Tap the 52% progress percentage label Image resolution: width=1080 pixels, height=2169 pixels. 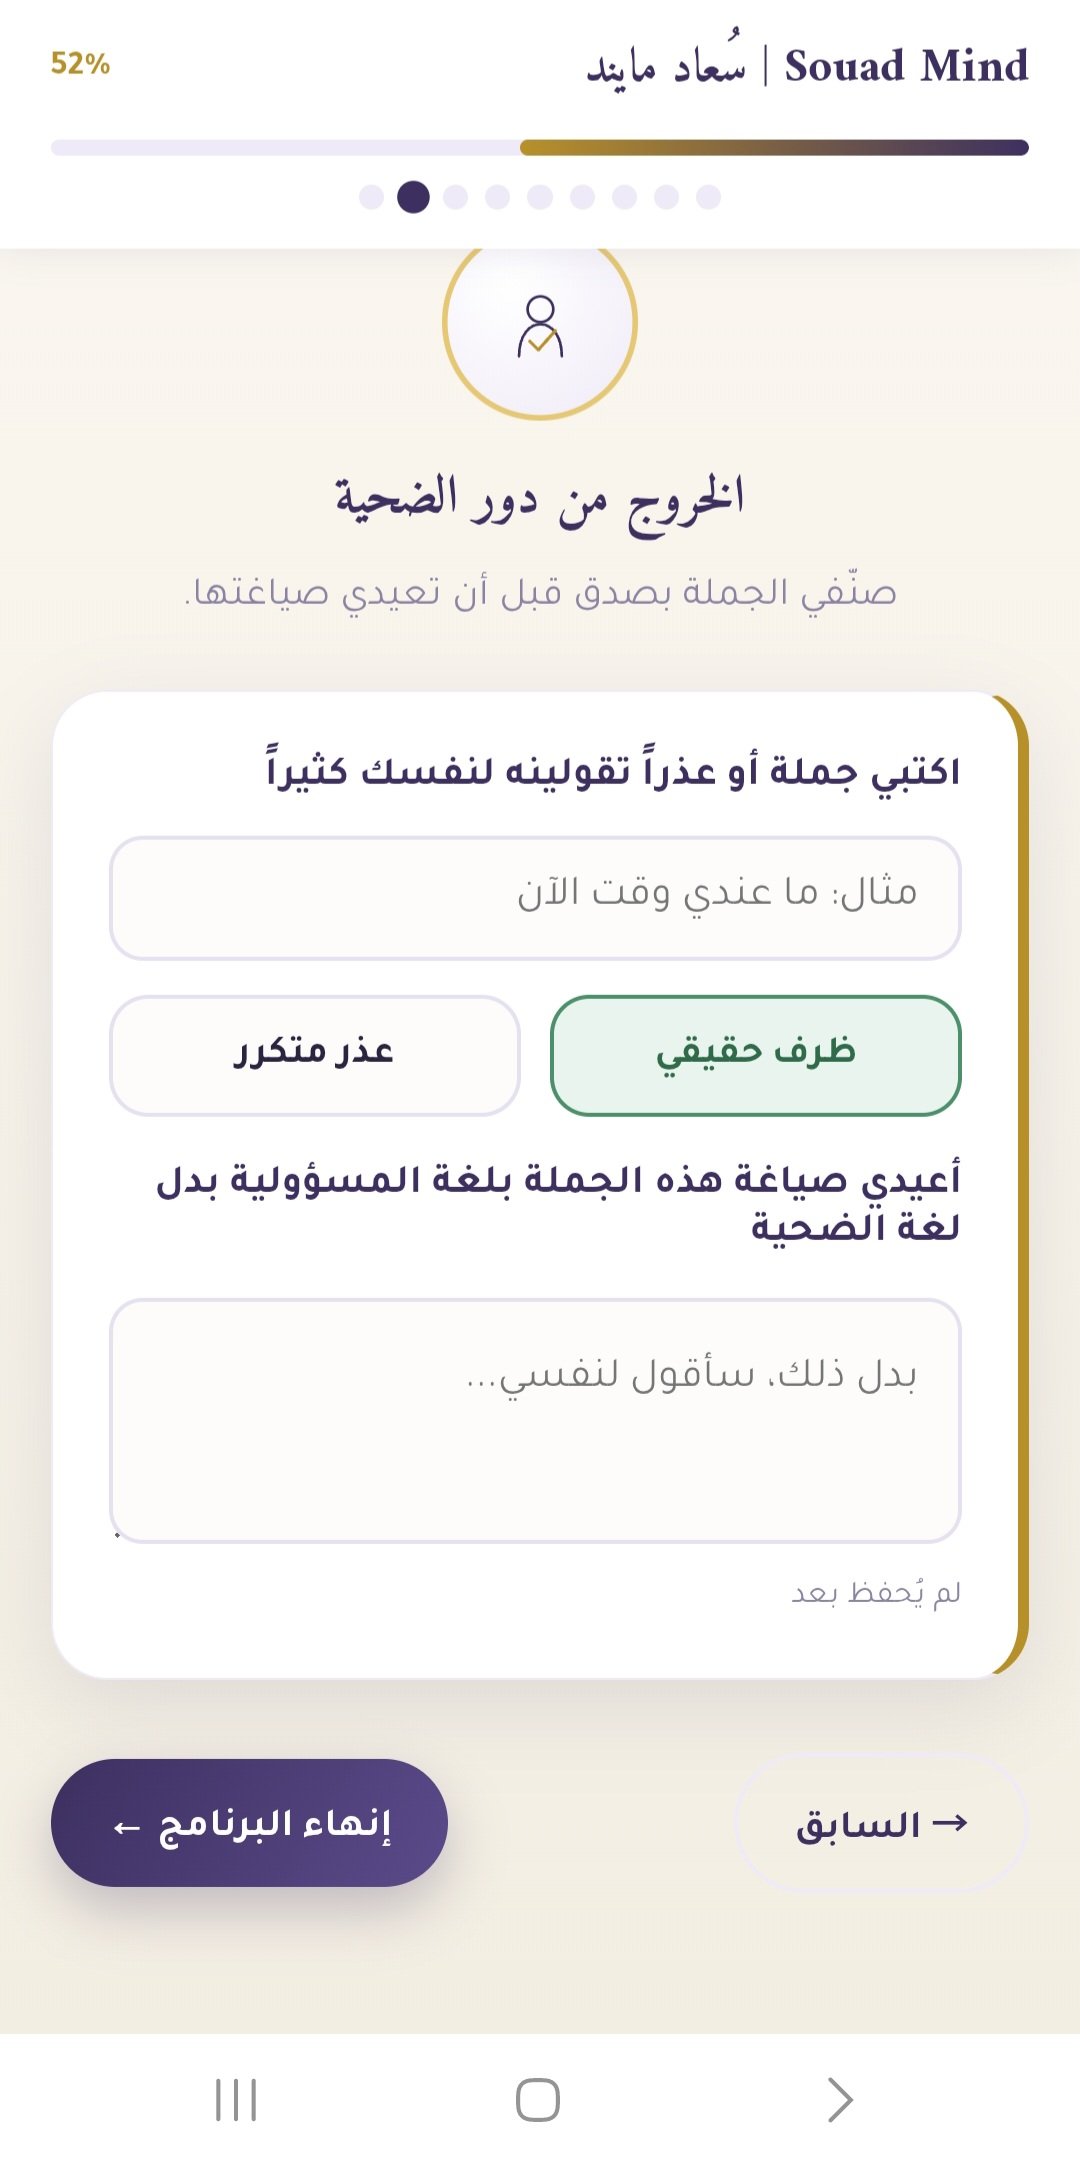click(x=80, y=64)
